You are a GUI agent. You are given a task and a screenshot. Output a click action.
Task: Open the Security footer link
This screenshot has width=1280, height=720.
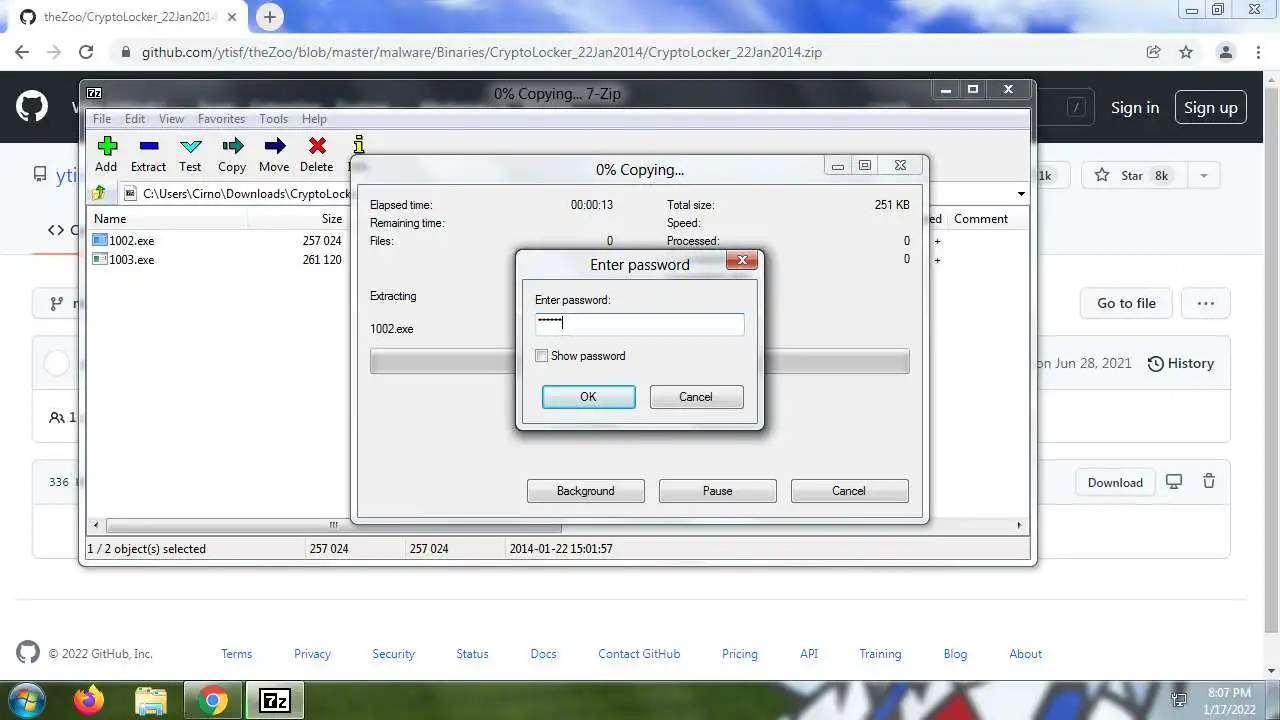[393, 654]
